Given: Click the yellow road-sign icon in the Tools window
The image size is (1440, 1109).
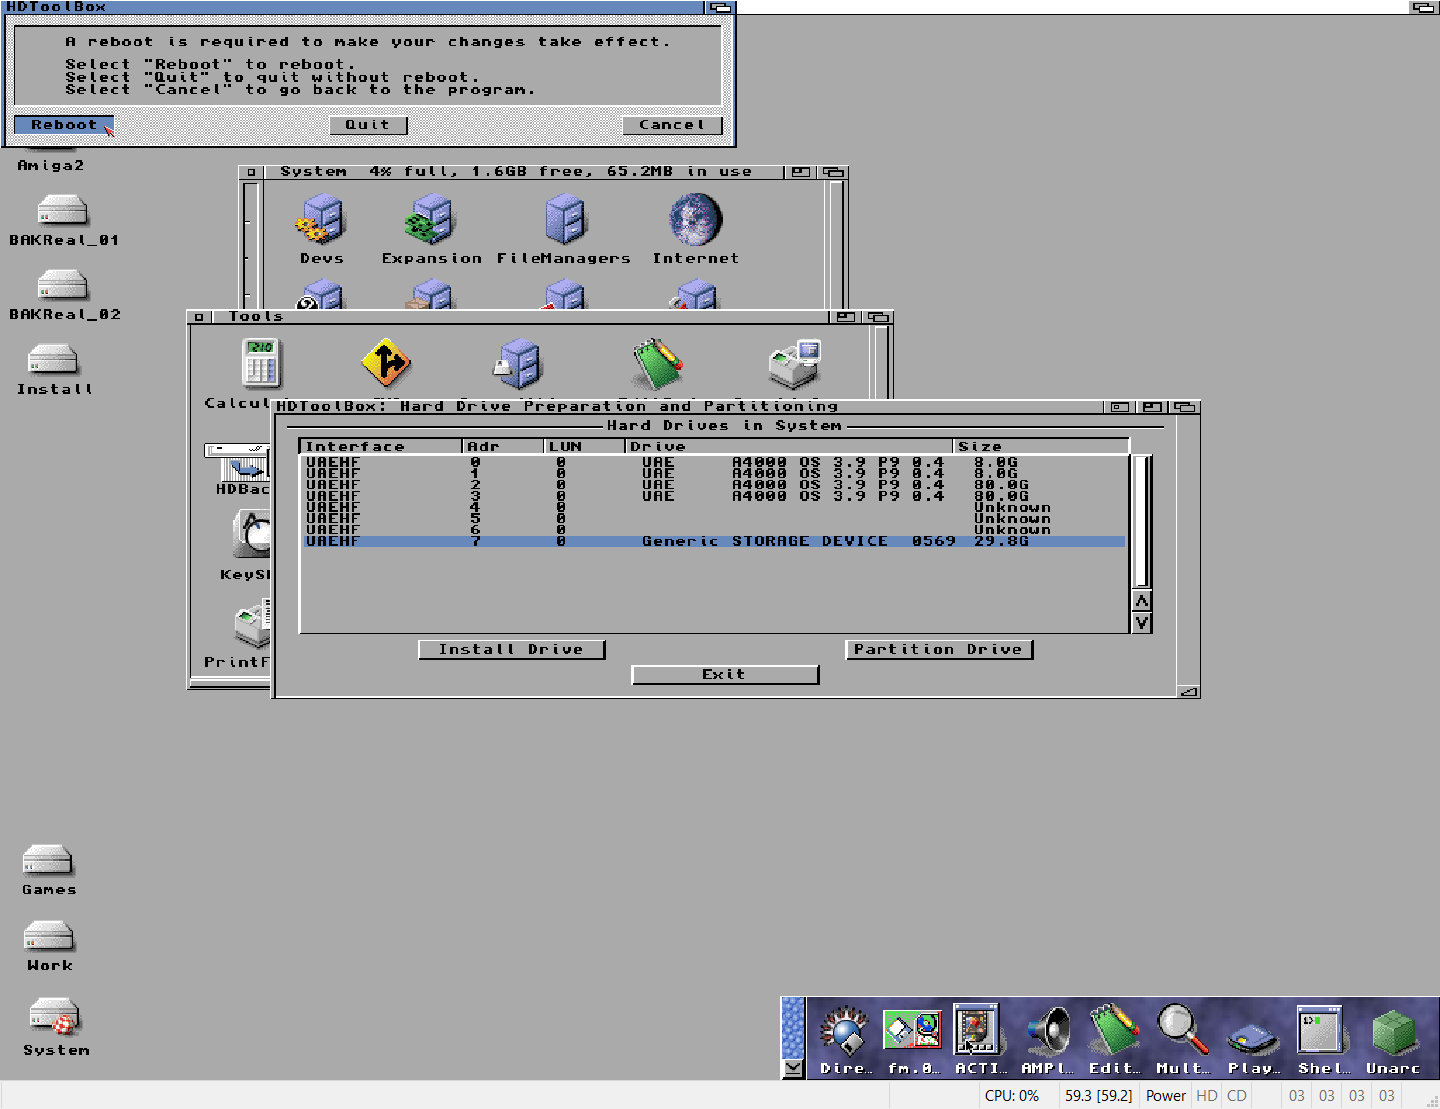Looking at the screenshot, I should tap(386, 363).
